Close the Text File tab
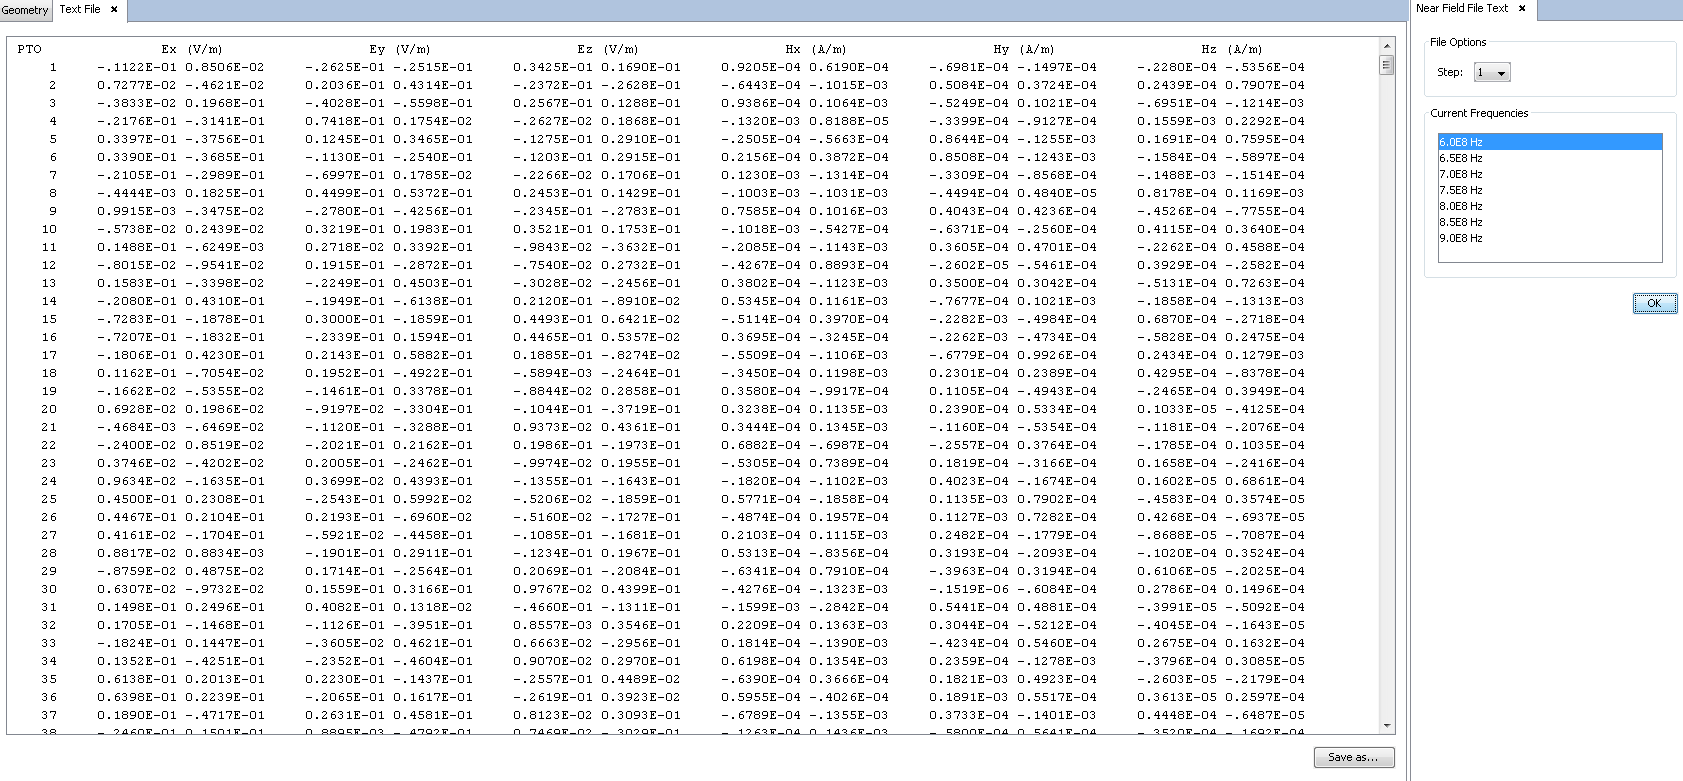The image size is (1683, 781). click(114, 9)
